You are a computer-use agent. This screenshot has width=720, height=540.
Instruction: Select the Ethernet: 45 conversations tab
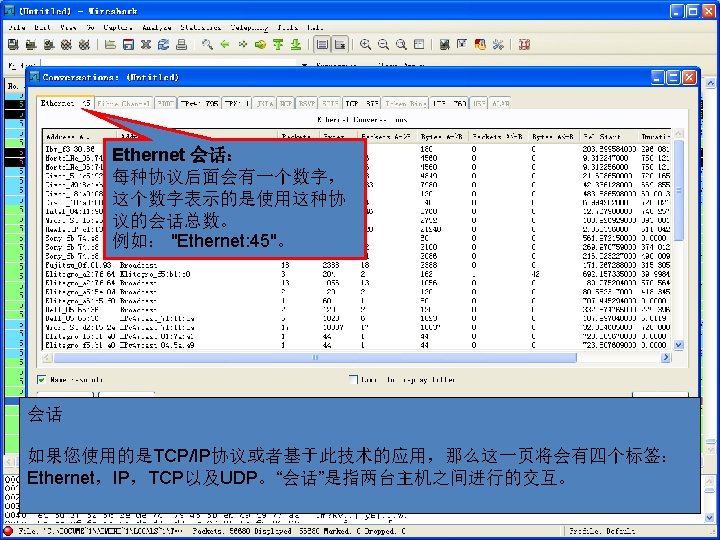coord(65,103)
